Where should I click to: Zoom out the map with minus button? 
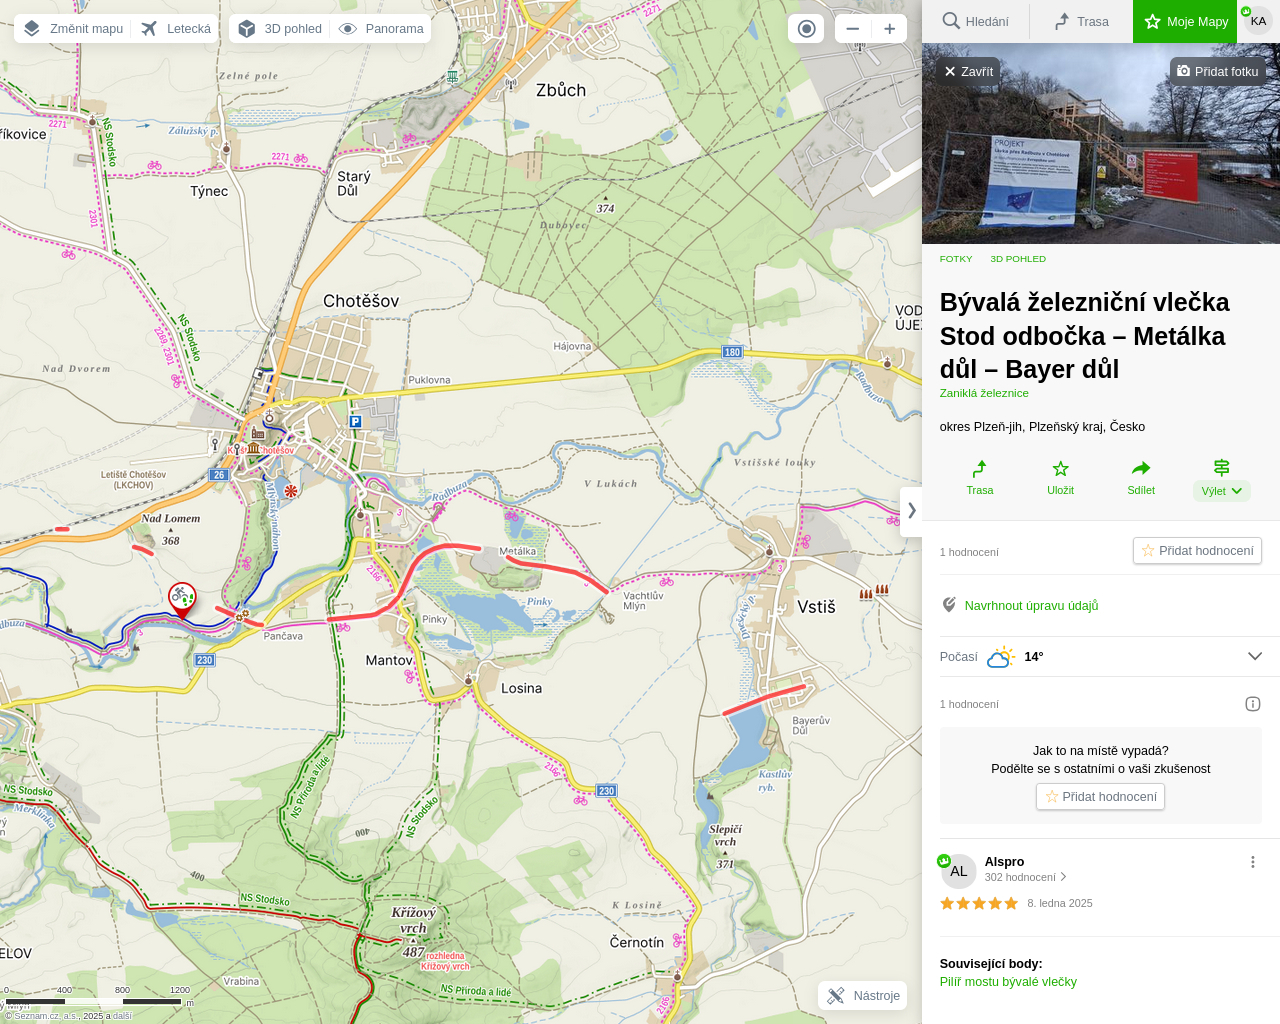[853, 29]
